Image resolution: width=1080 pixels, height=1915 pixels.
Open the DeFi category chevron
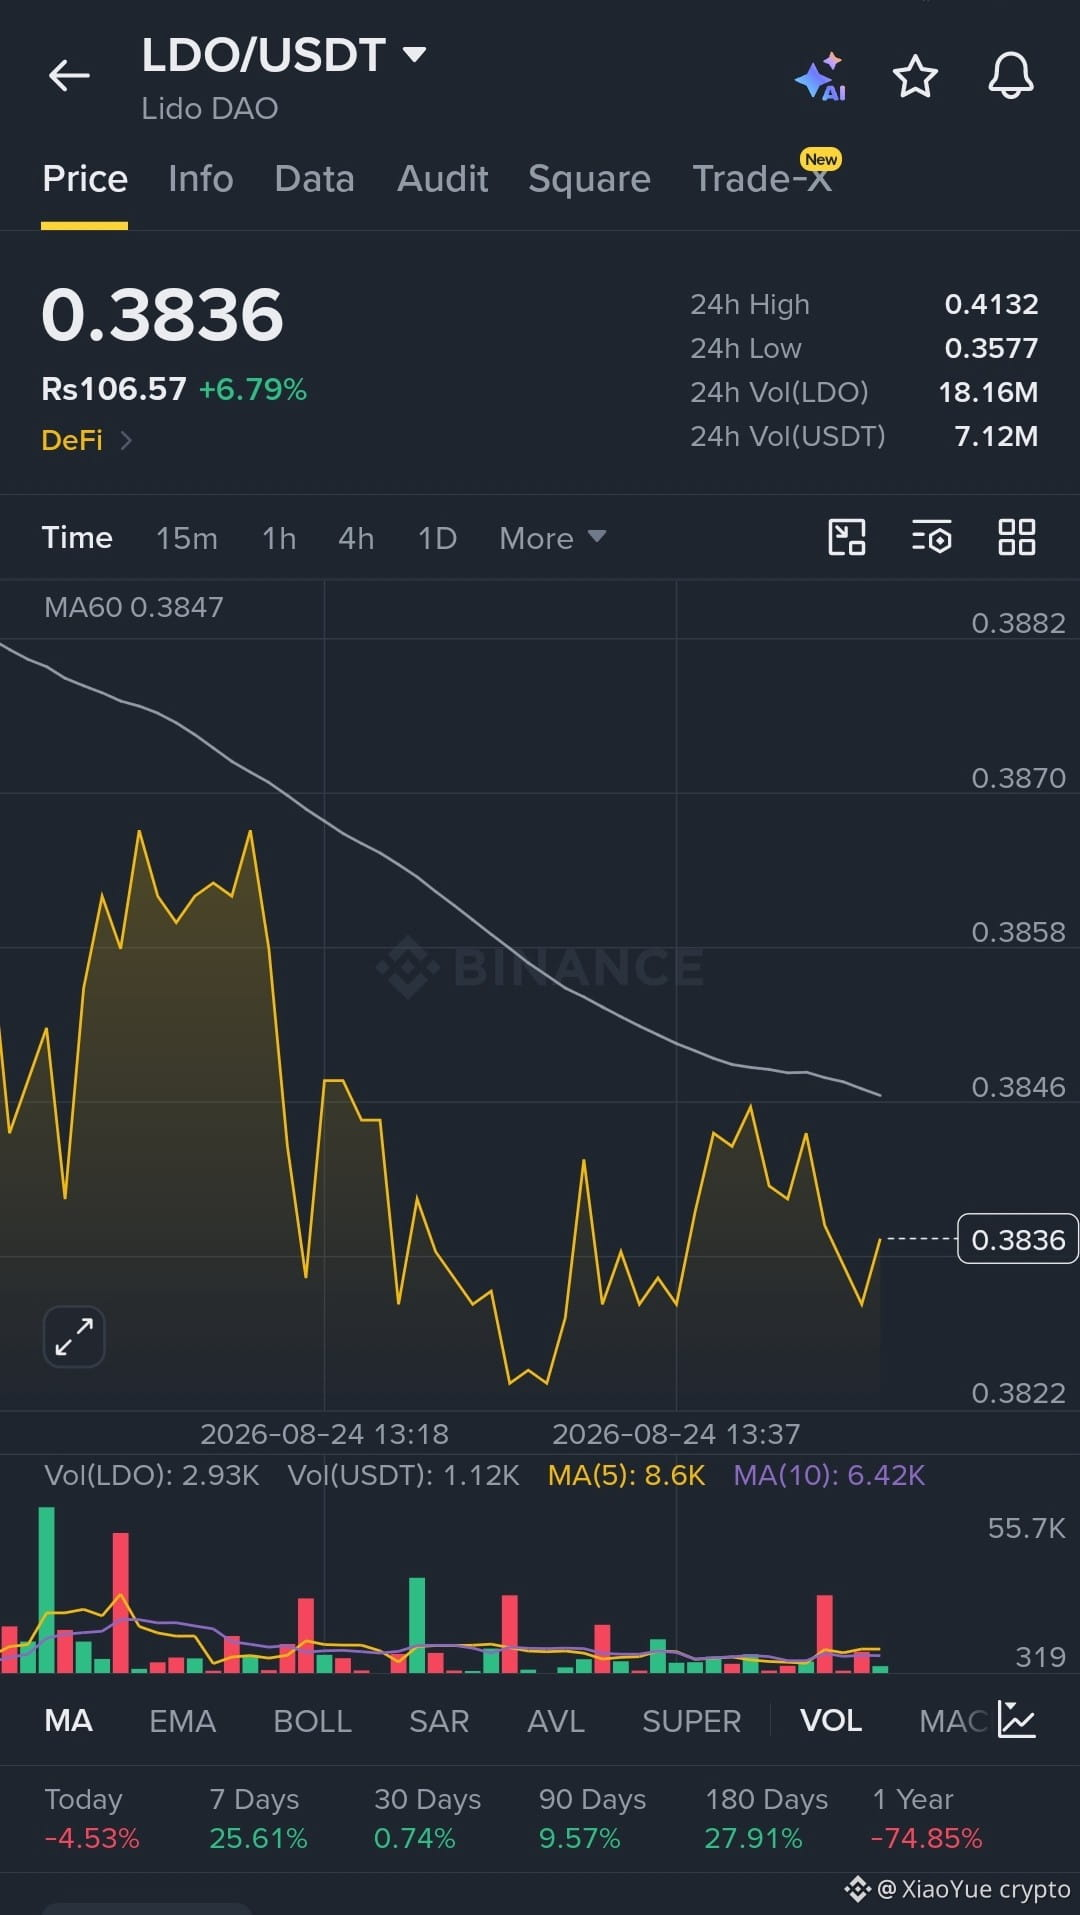(x=126, y=440)
